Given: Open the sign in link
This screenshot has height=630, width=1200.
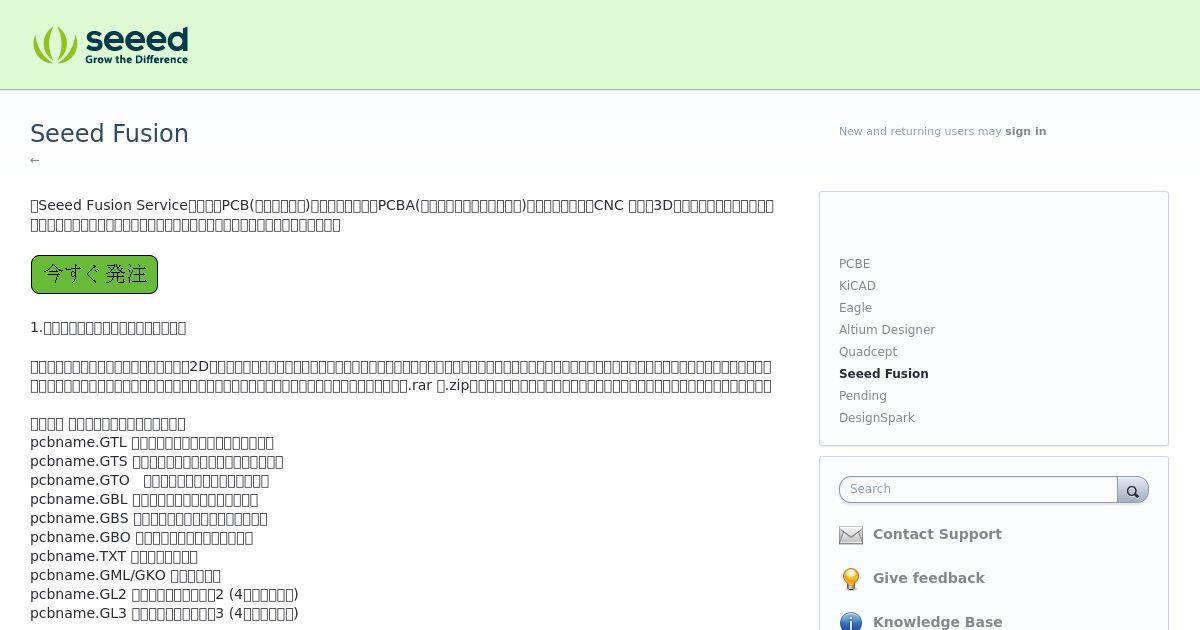Looking at the screenshot, I should coord(1025,131).
